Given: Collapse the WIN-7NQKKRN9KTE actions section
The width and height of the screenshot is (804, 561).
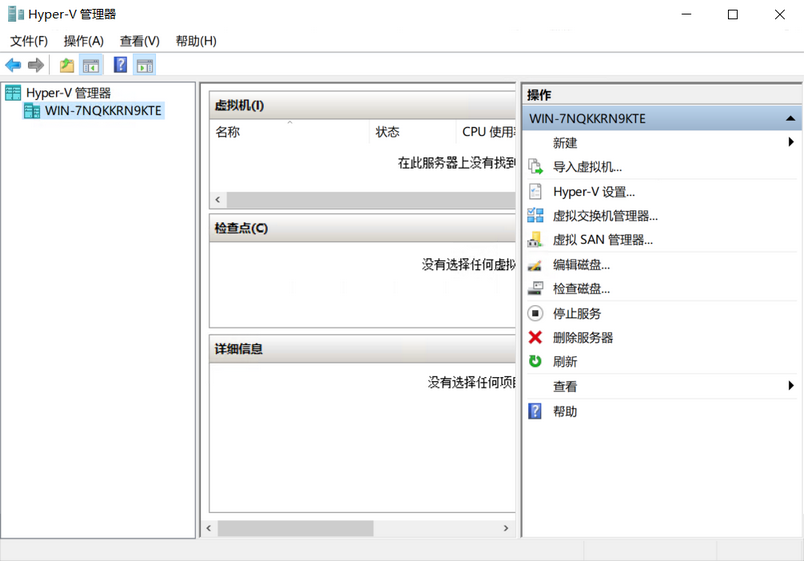Looking at the screenshot, I should tap(790, 118).
